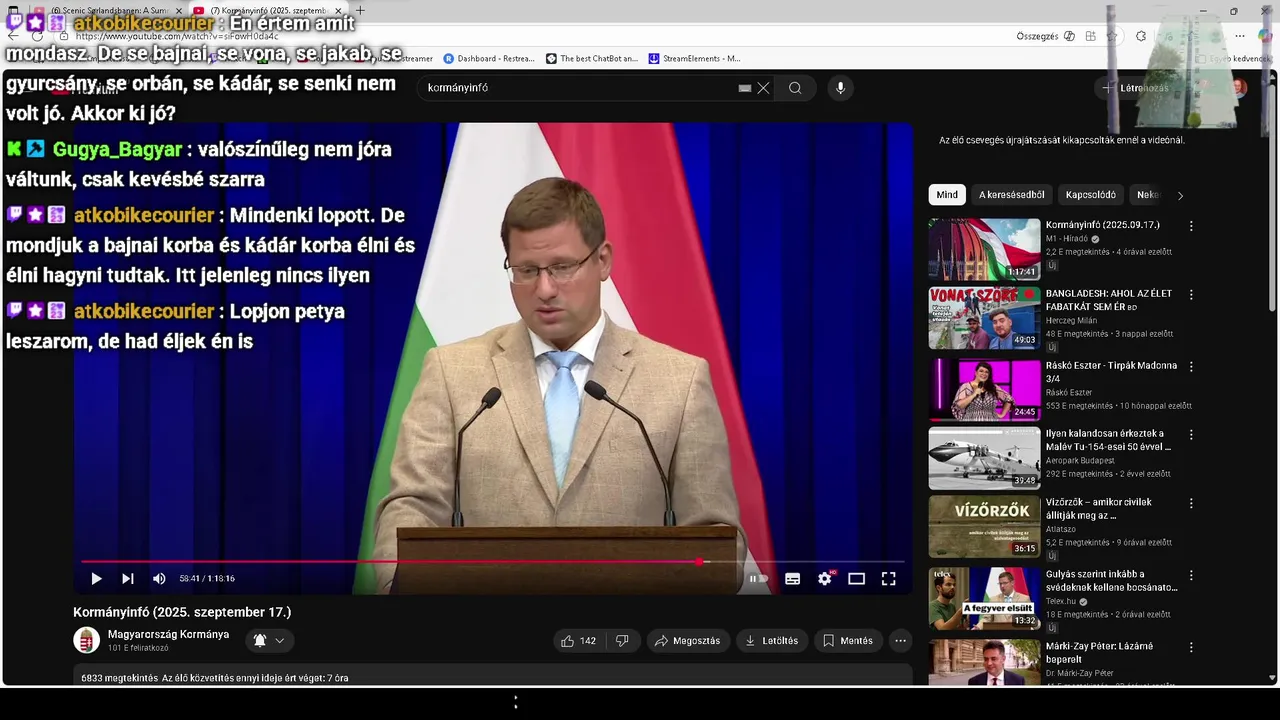Click Összegzés summary button in address bar
The image size is (1280, 720).
click(1045, 36)
